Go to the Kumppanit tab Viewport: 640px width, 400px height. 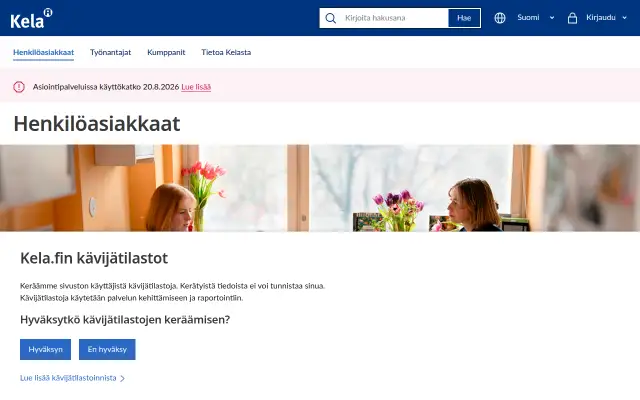(x=166, y=52)
